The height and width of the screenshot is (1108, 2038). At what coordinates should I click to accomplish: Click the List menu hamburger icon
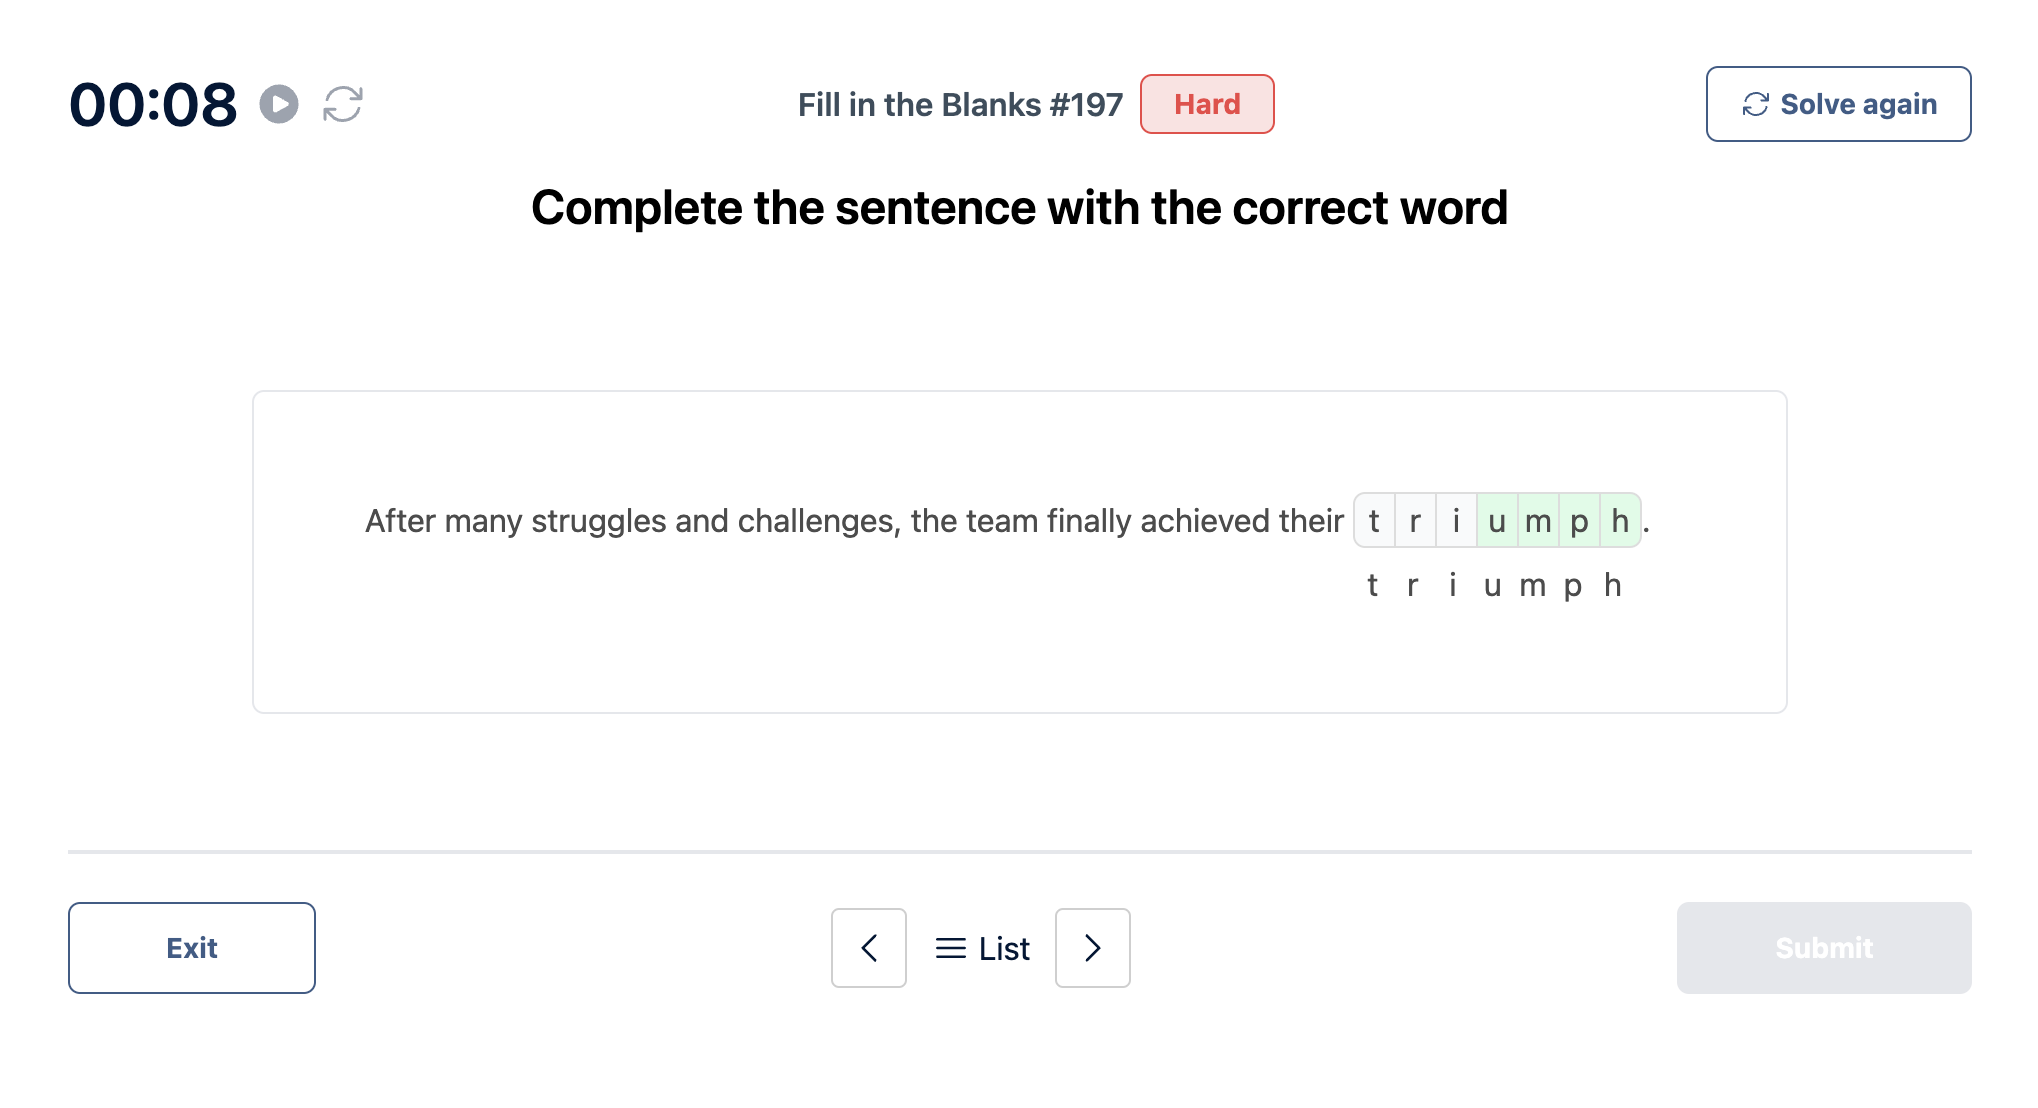click(x=951, y=946)
